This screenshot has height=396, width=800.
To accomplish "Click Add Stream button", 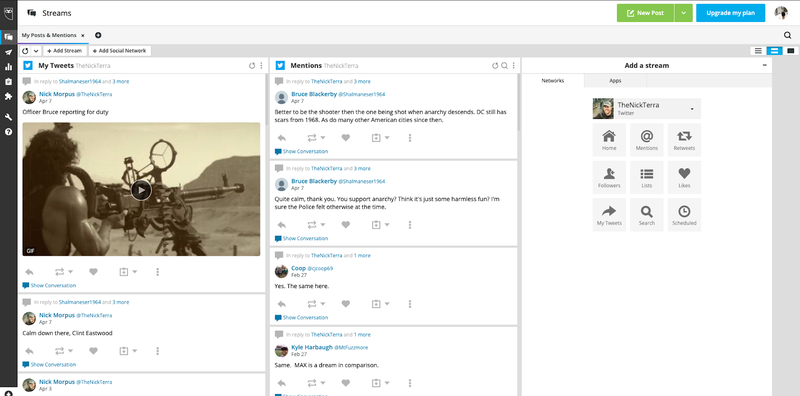I will click(x=65, y=51).
